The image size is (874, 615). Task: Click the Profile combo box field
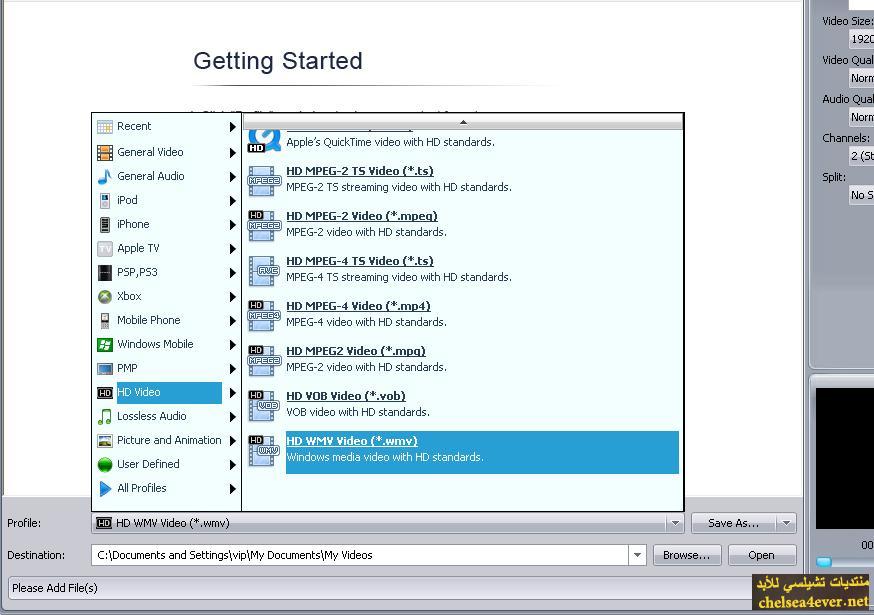click(387, 523)
